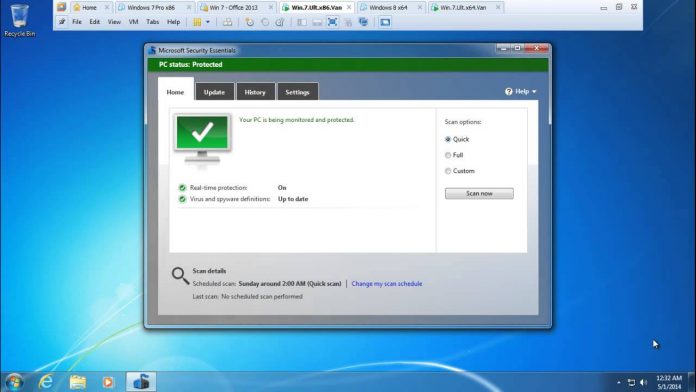The height and width of the screenshot is (392, 696).
Task: Switch to the Windows 8 x64 tab
Action: tap(391, 8)
